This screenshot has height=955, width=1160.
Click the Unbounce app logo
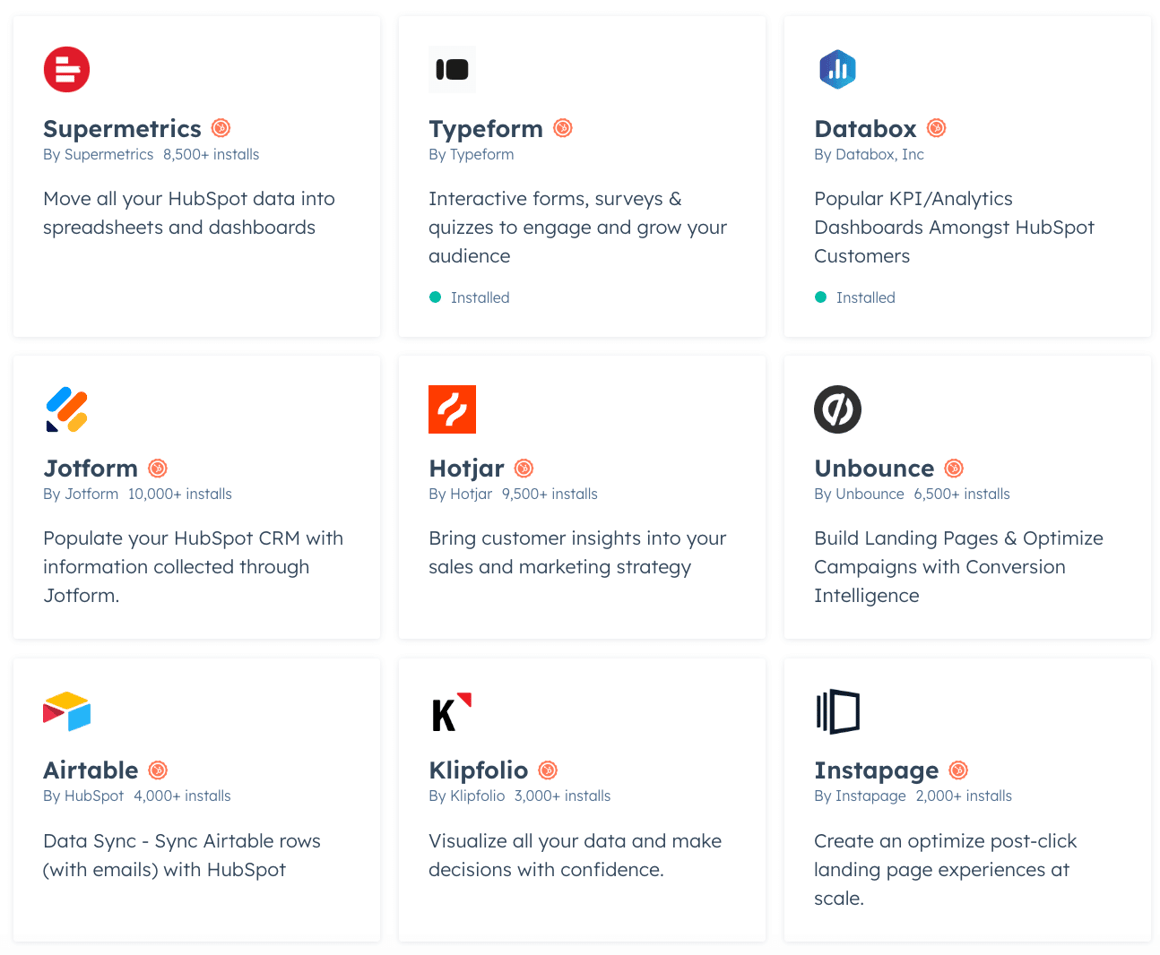837,409
